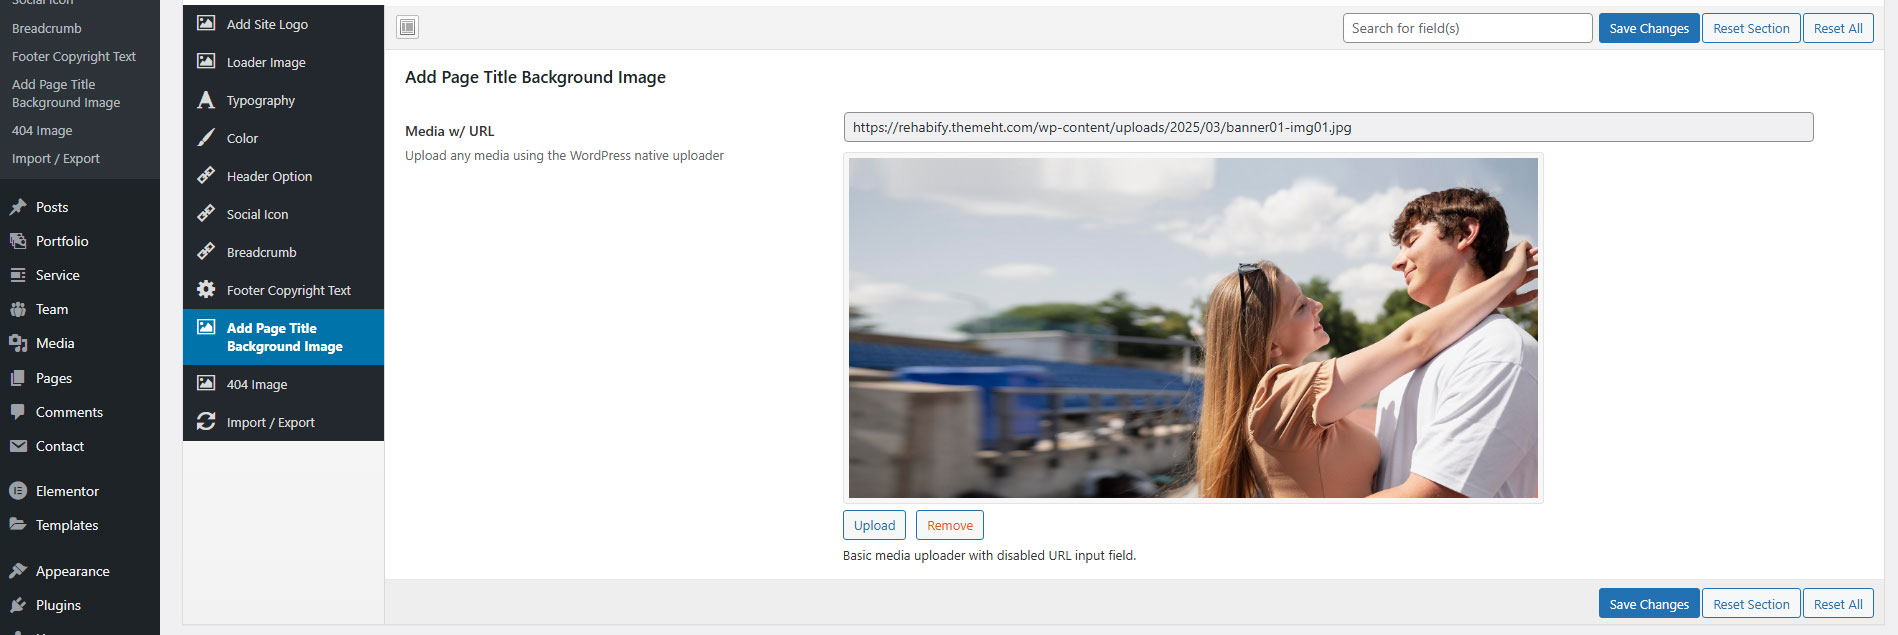1898x635 pixels.
Task: Open Header Option section
Action: click(283, 176)
